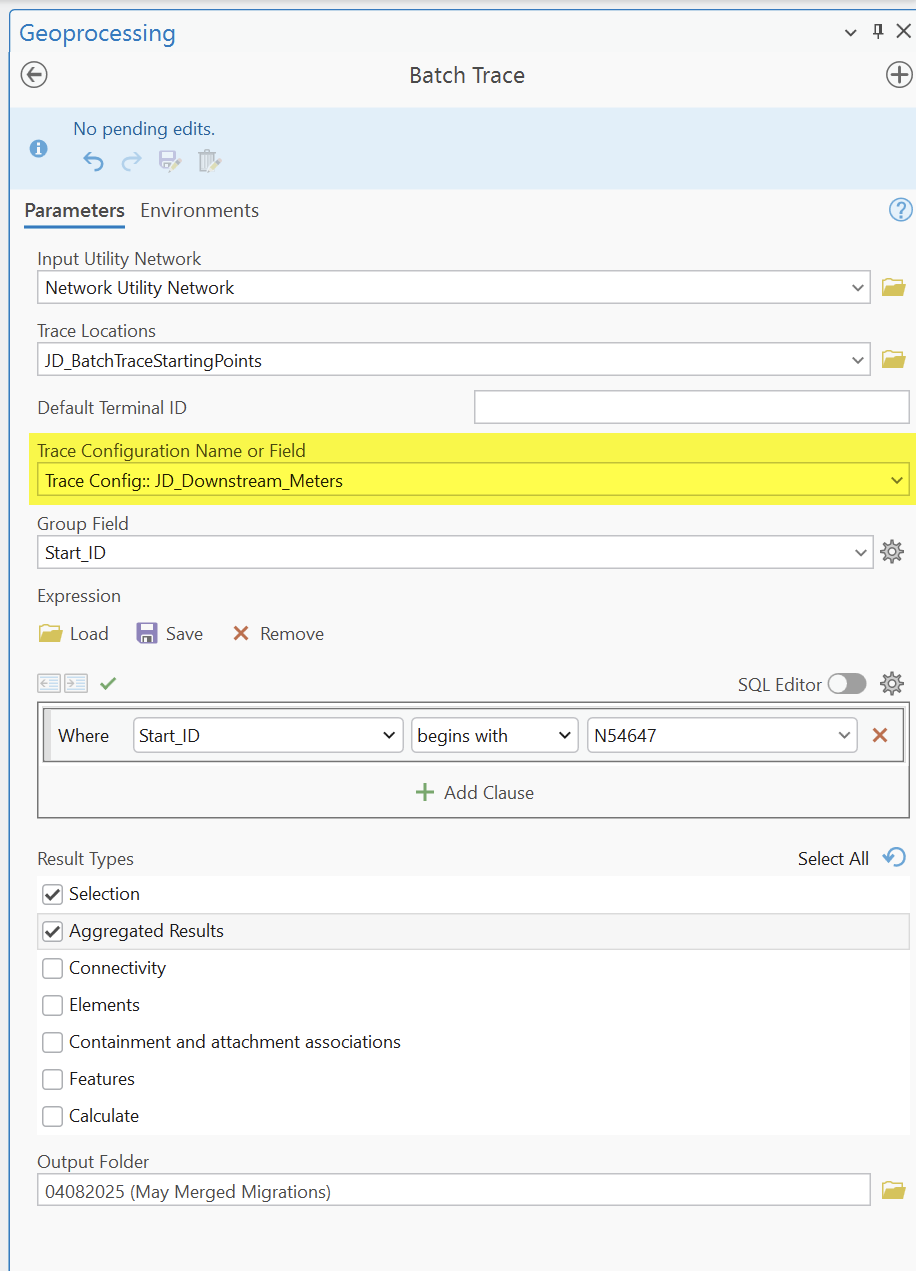Click the back navigation arrow
Image resolution: width=916 pixels, height=1271 pixels.
click(x=33, y=74)
